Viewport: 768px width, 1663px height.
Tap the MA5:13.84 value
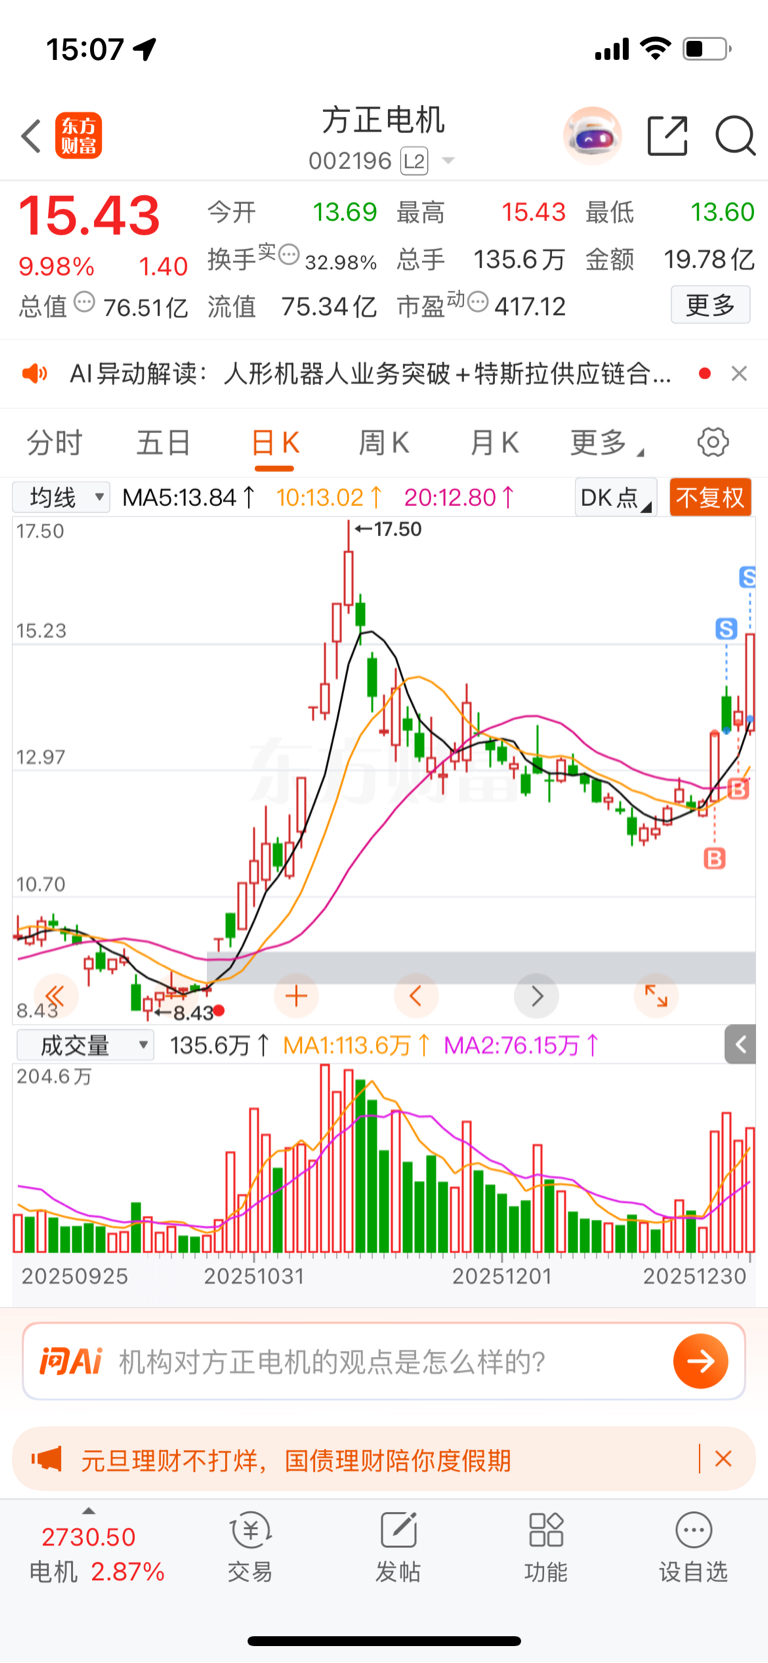tap(188, 497)
